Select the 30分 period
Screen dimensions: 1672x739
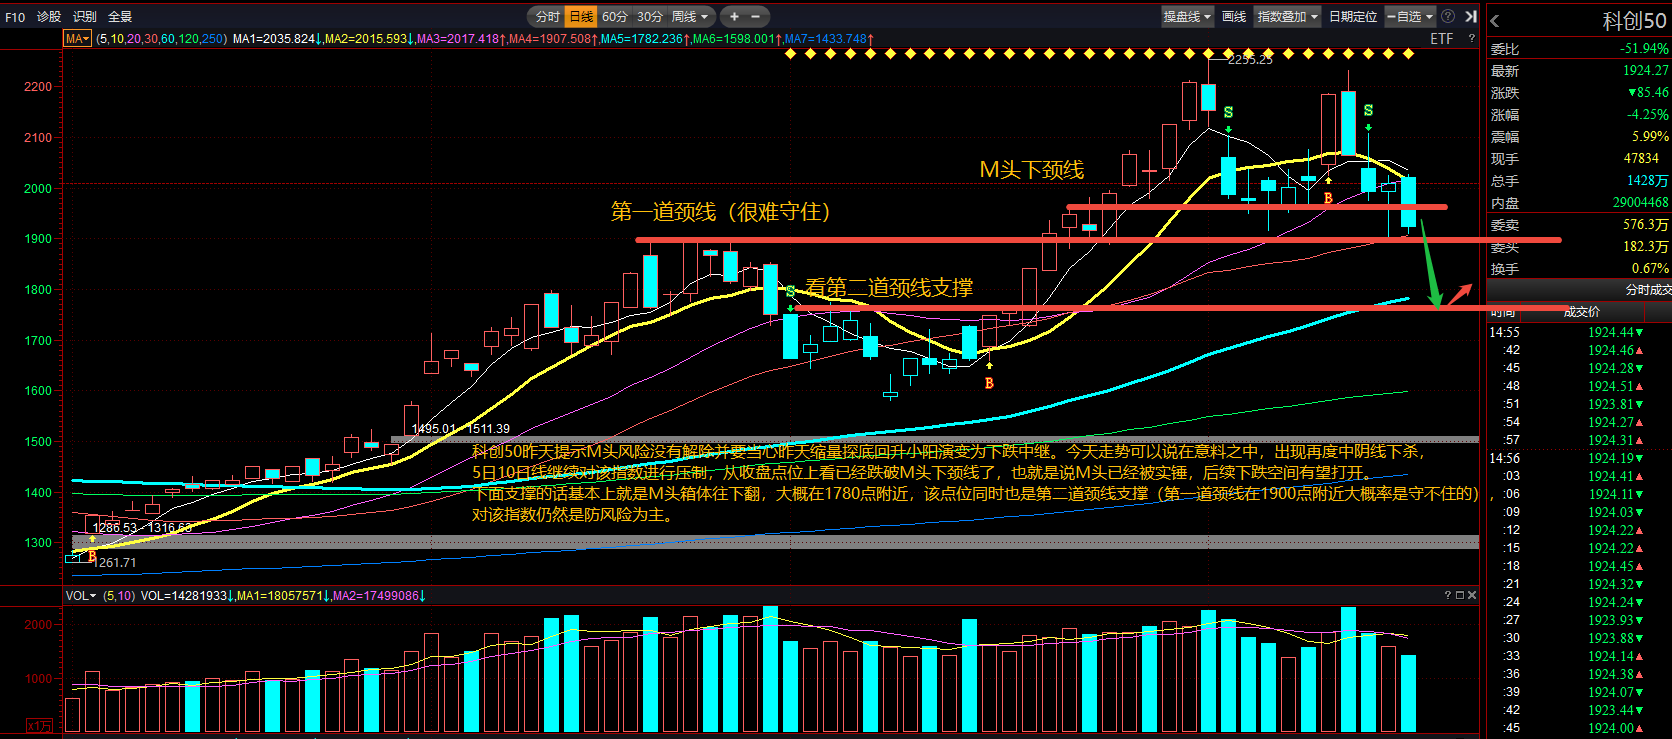pos(650,16)
